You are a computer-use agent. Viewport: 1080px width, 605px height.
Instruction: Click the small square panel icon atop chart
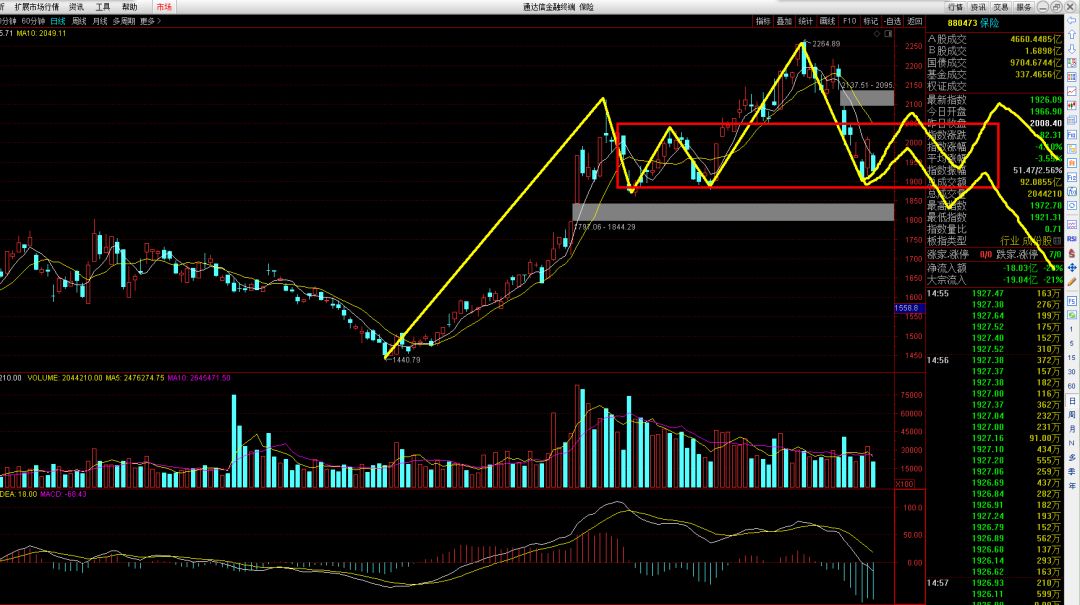coord(888,34)
